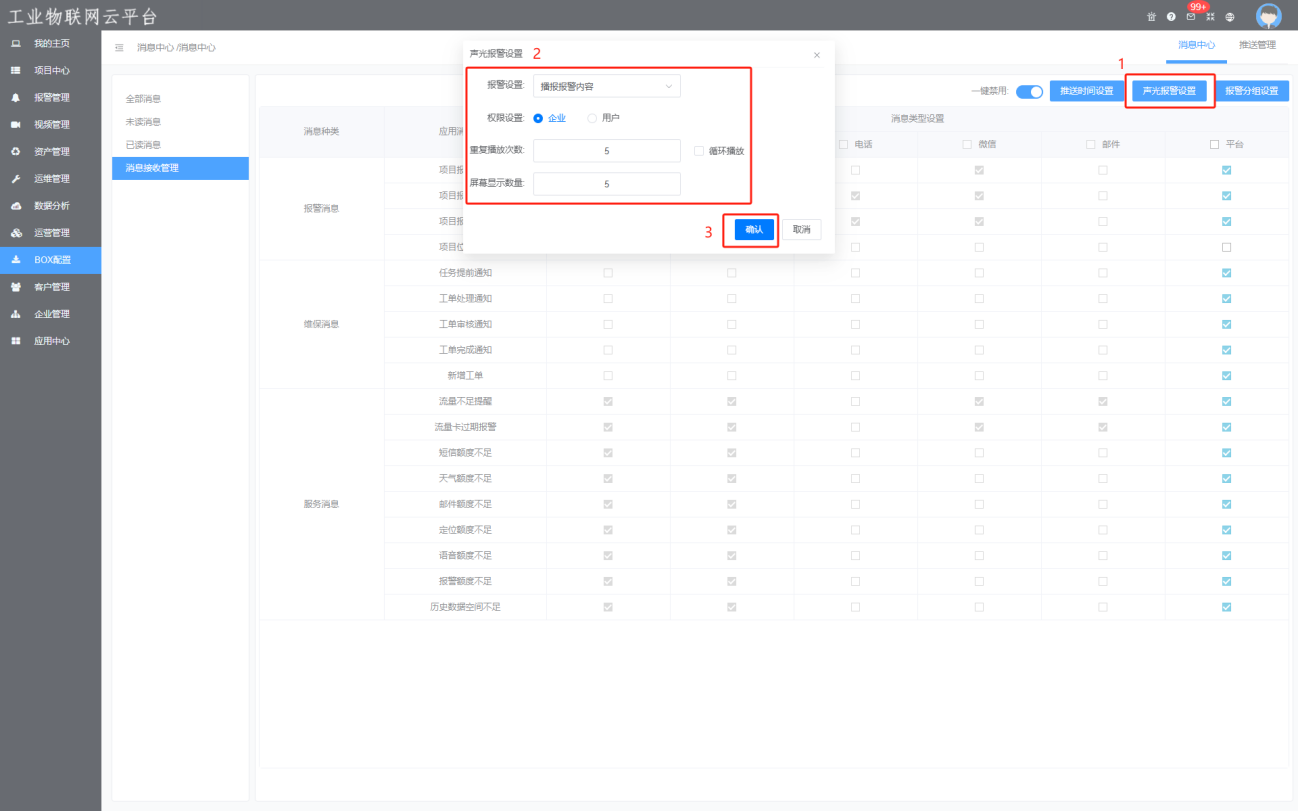Click the camera icon for 视频管理
This screenshot has width=1298, height=811.
(x=15, y=125)
